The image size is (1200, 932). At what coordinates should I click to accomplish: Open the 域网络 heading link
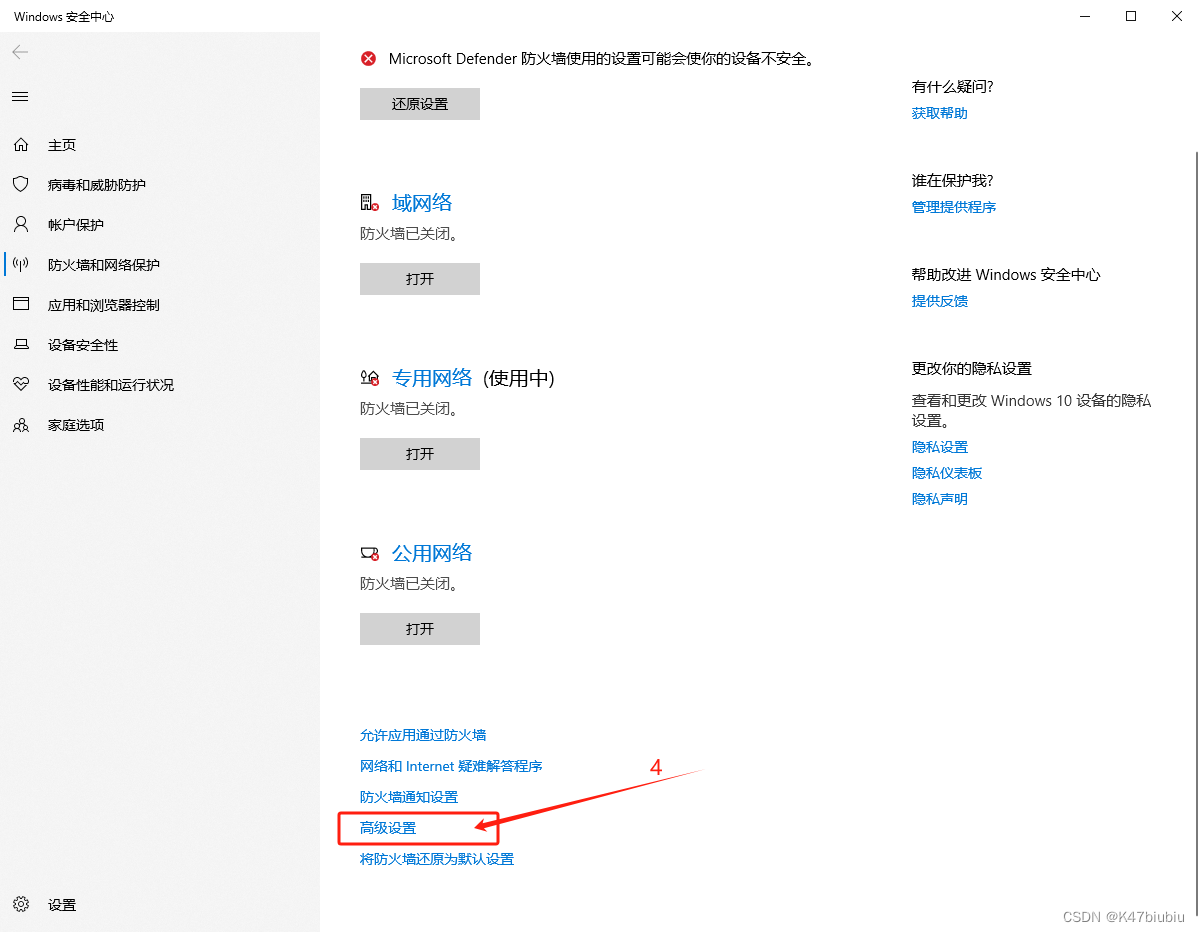tap(422, 203)
